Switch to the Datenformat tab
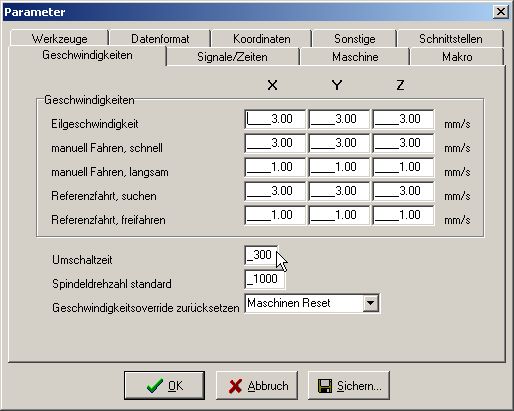 tap(160, 39)
